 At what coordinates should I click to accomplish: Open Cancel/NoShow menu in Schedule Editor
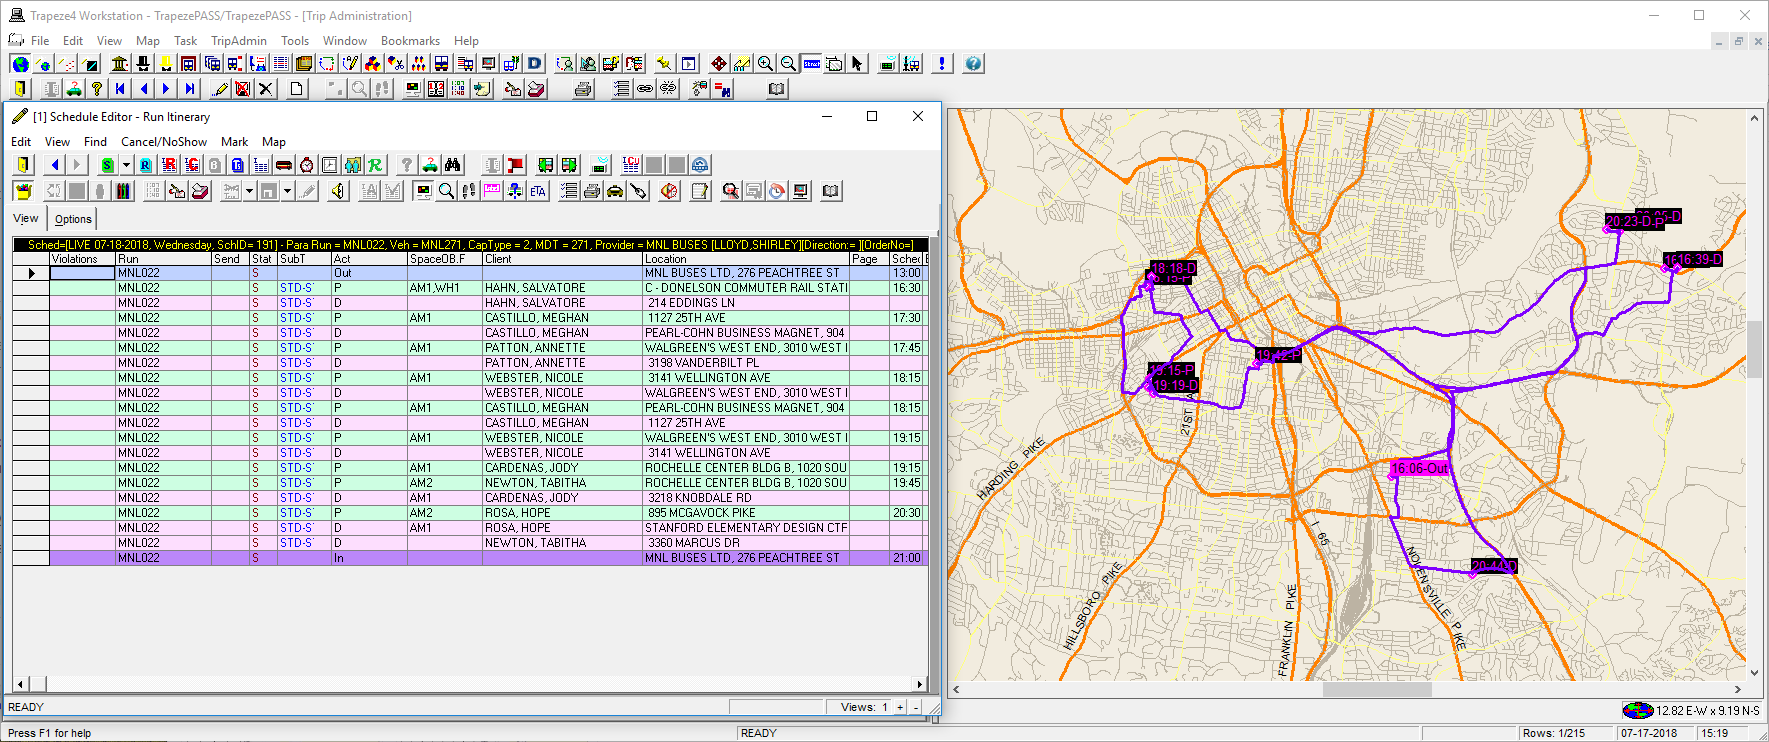pyautogui.click(x=164, y=142)
